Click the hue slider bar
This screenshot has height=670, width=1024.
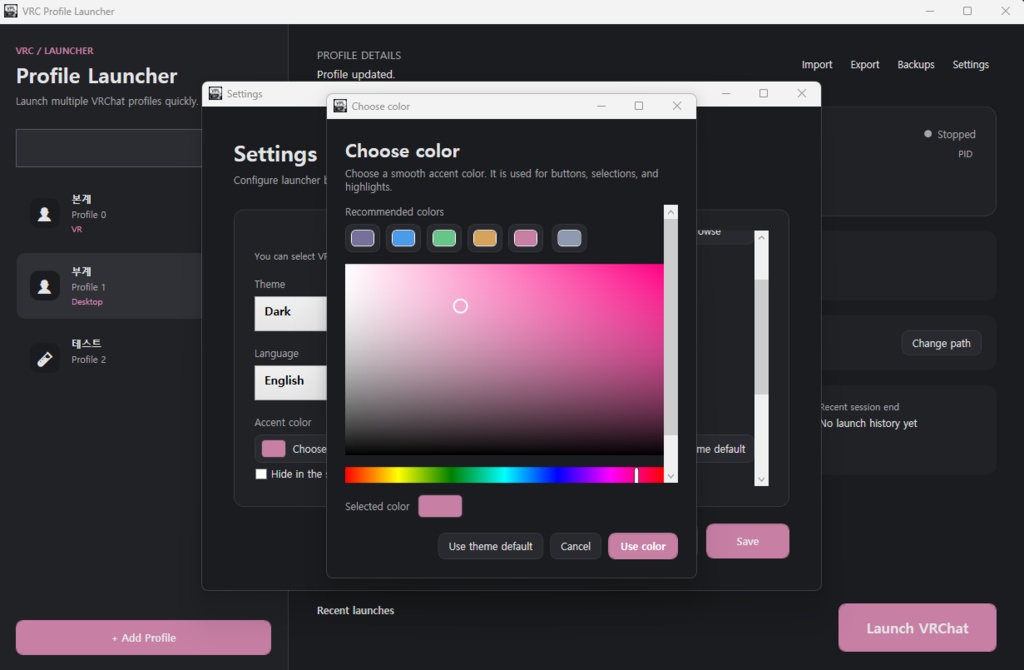[504, 475]
